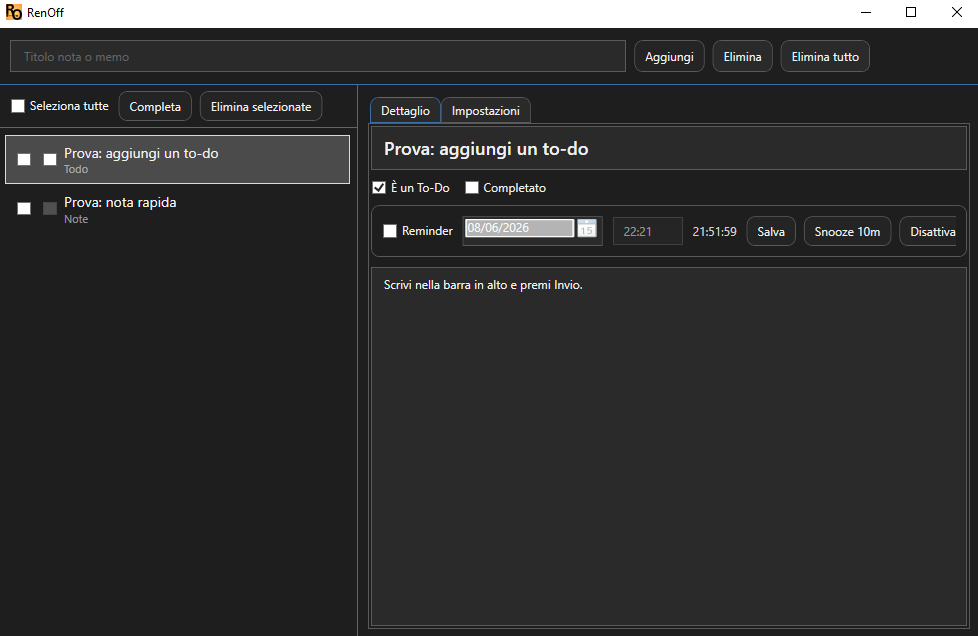Open the date picker calendar icon
The width and height of the screenshot is (978, 636).
(x=586, y=228)
